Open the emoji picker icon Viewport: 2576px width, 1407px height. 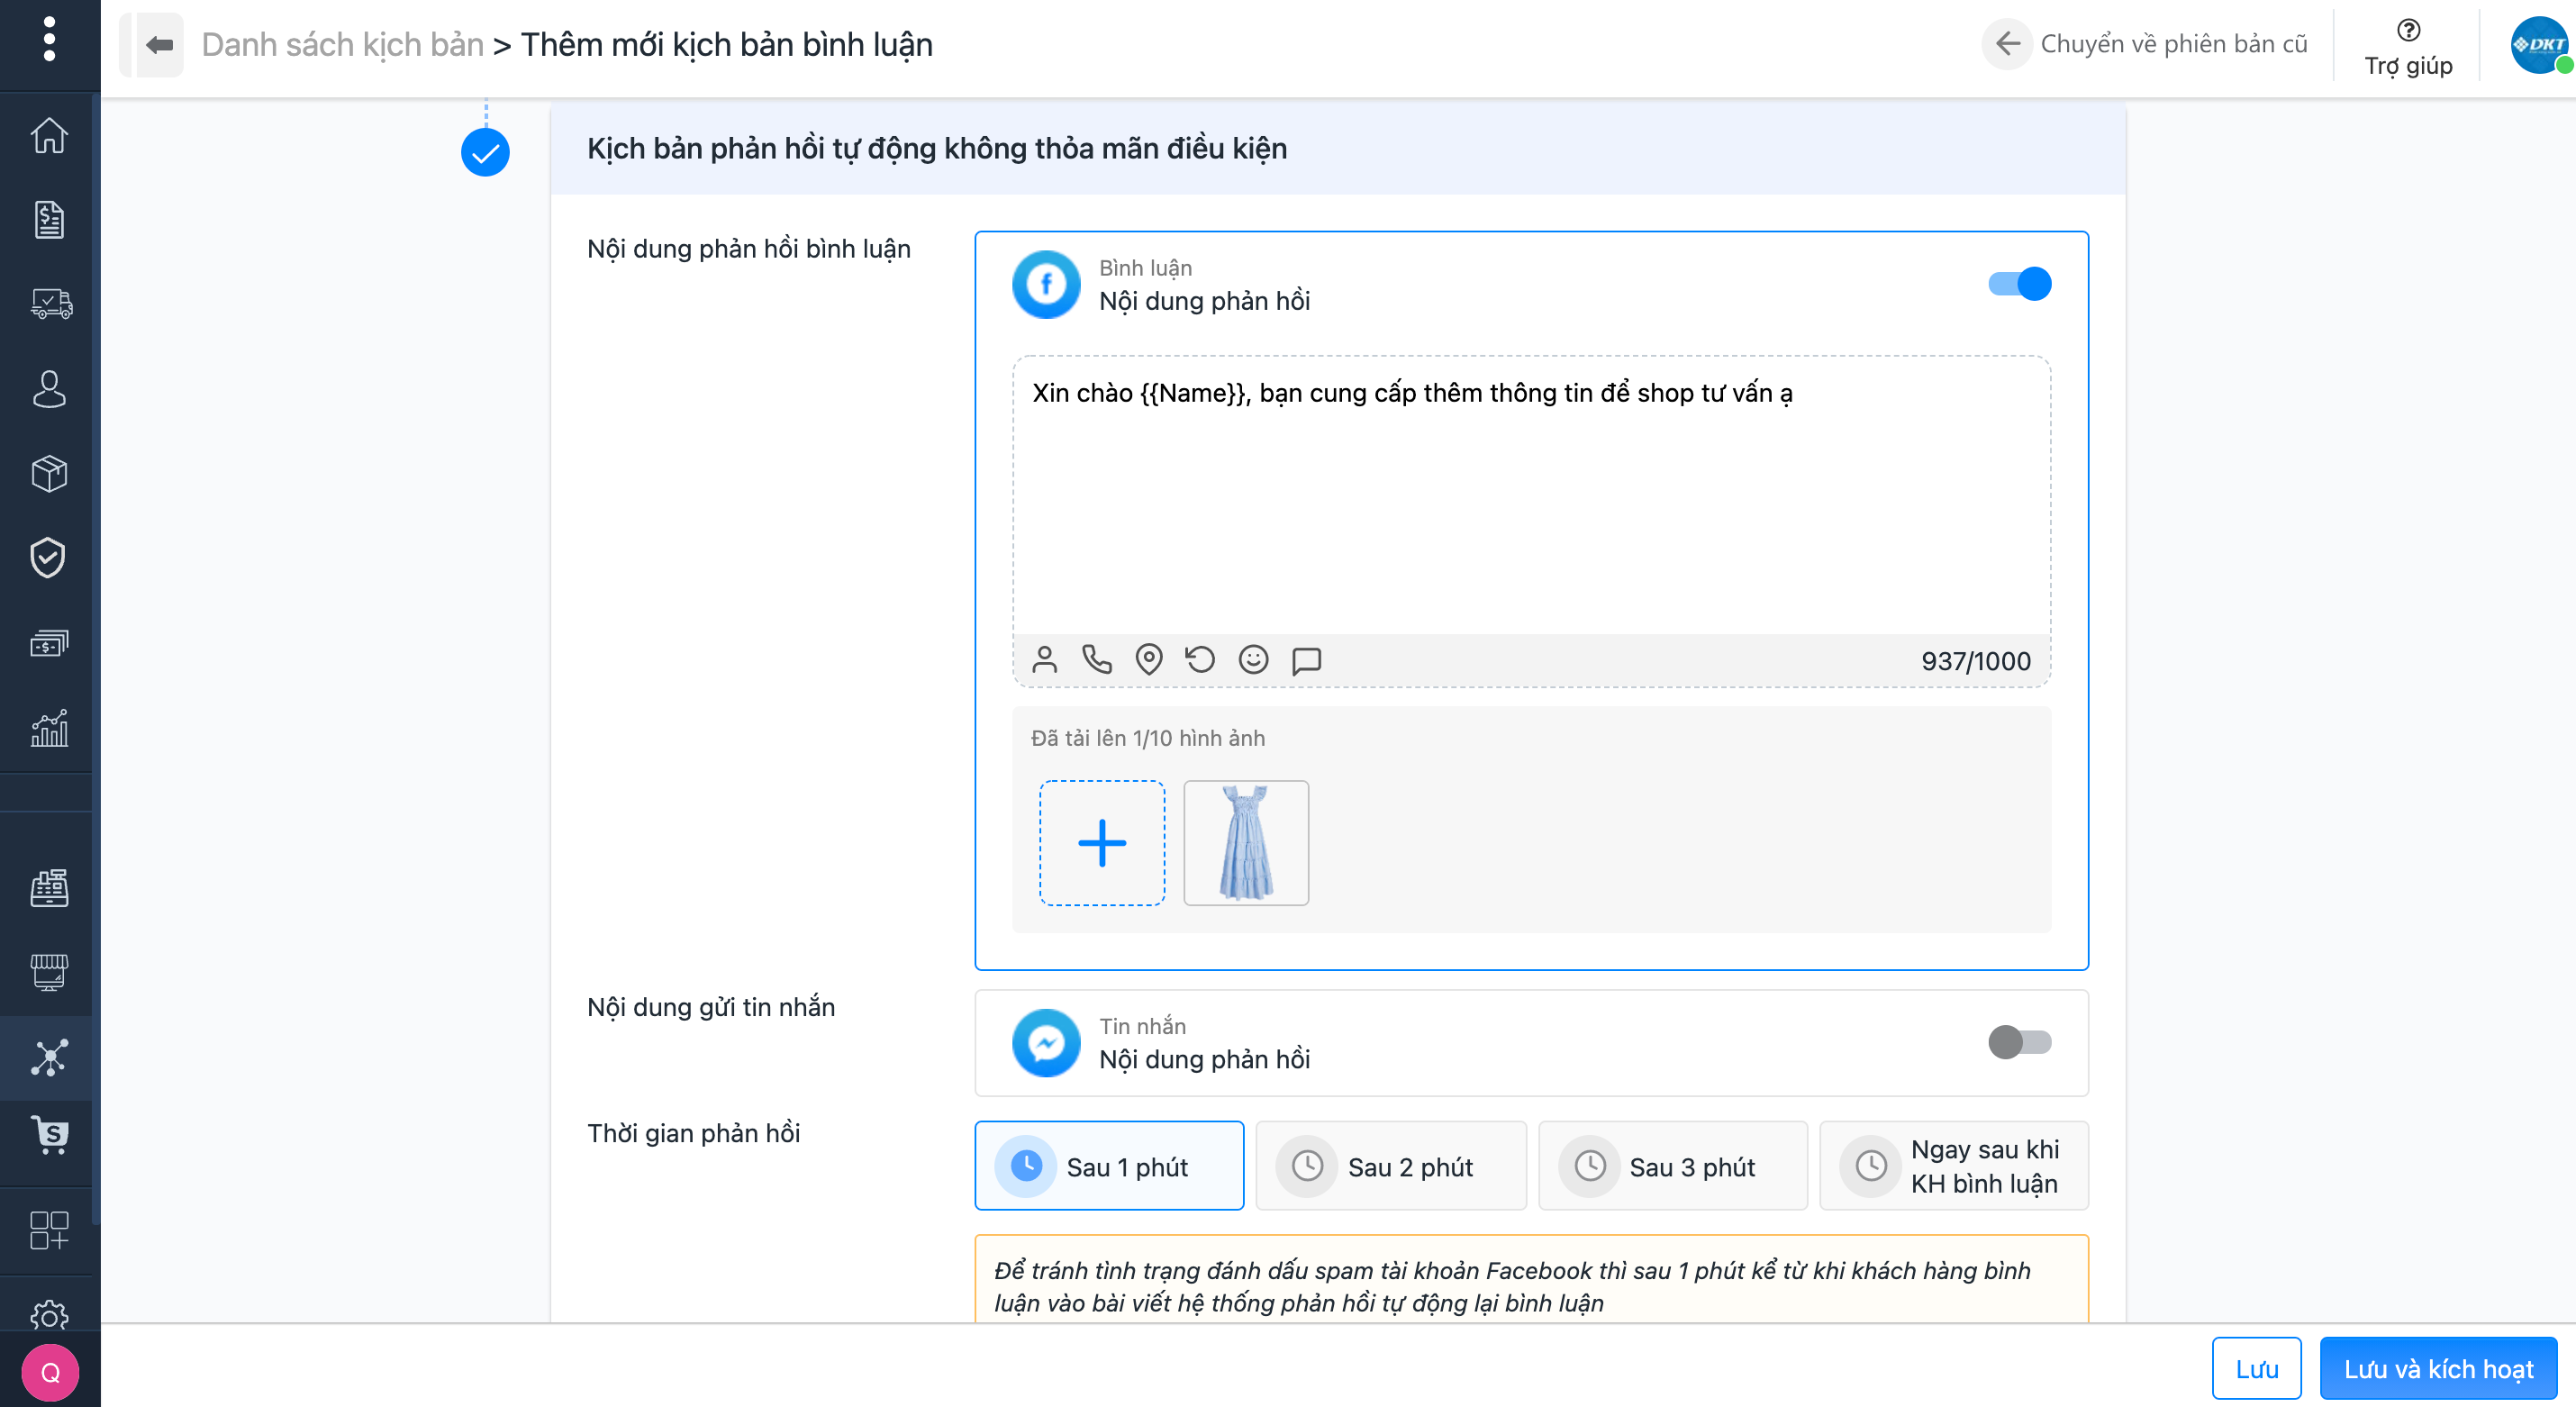click(1253, 660)
